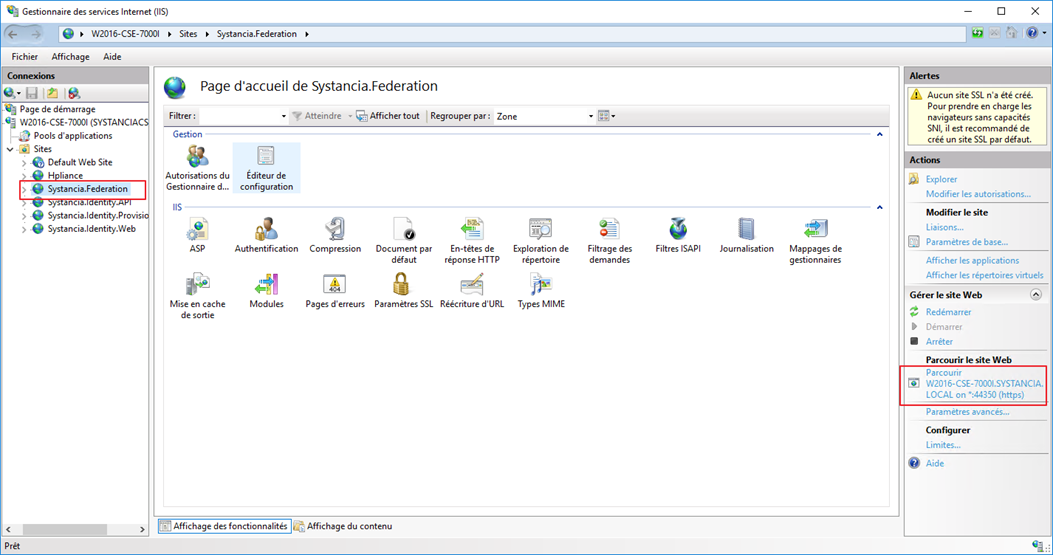The height and width of the screenshot is (555, 1053).
Task: Open the Fichier menu
Action: [25, 56]
